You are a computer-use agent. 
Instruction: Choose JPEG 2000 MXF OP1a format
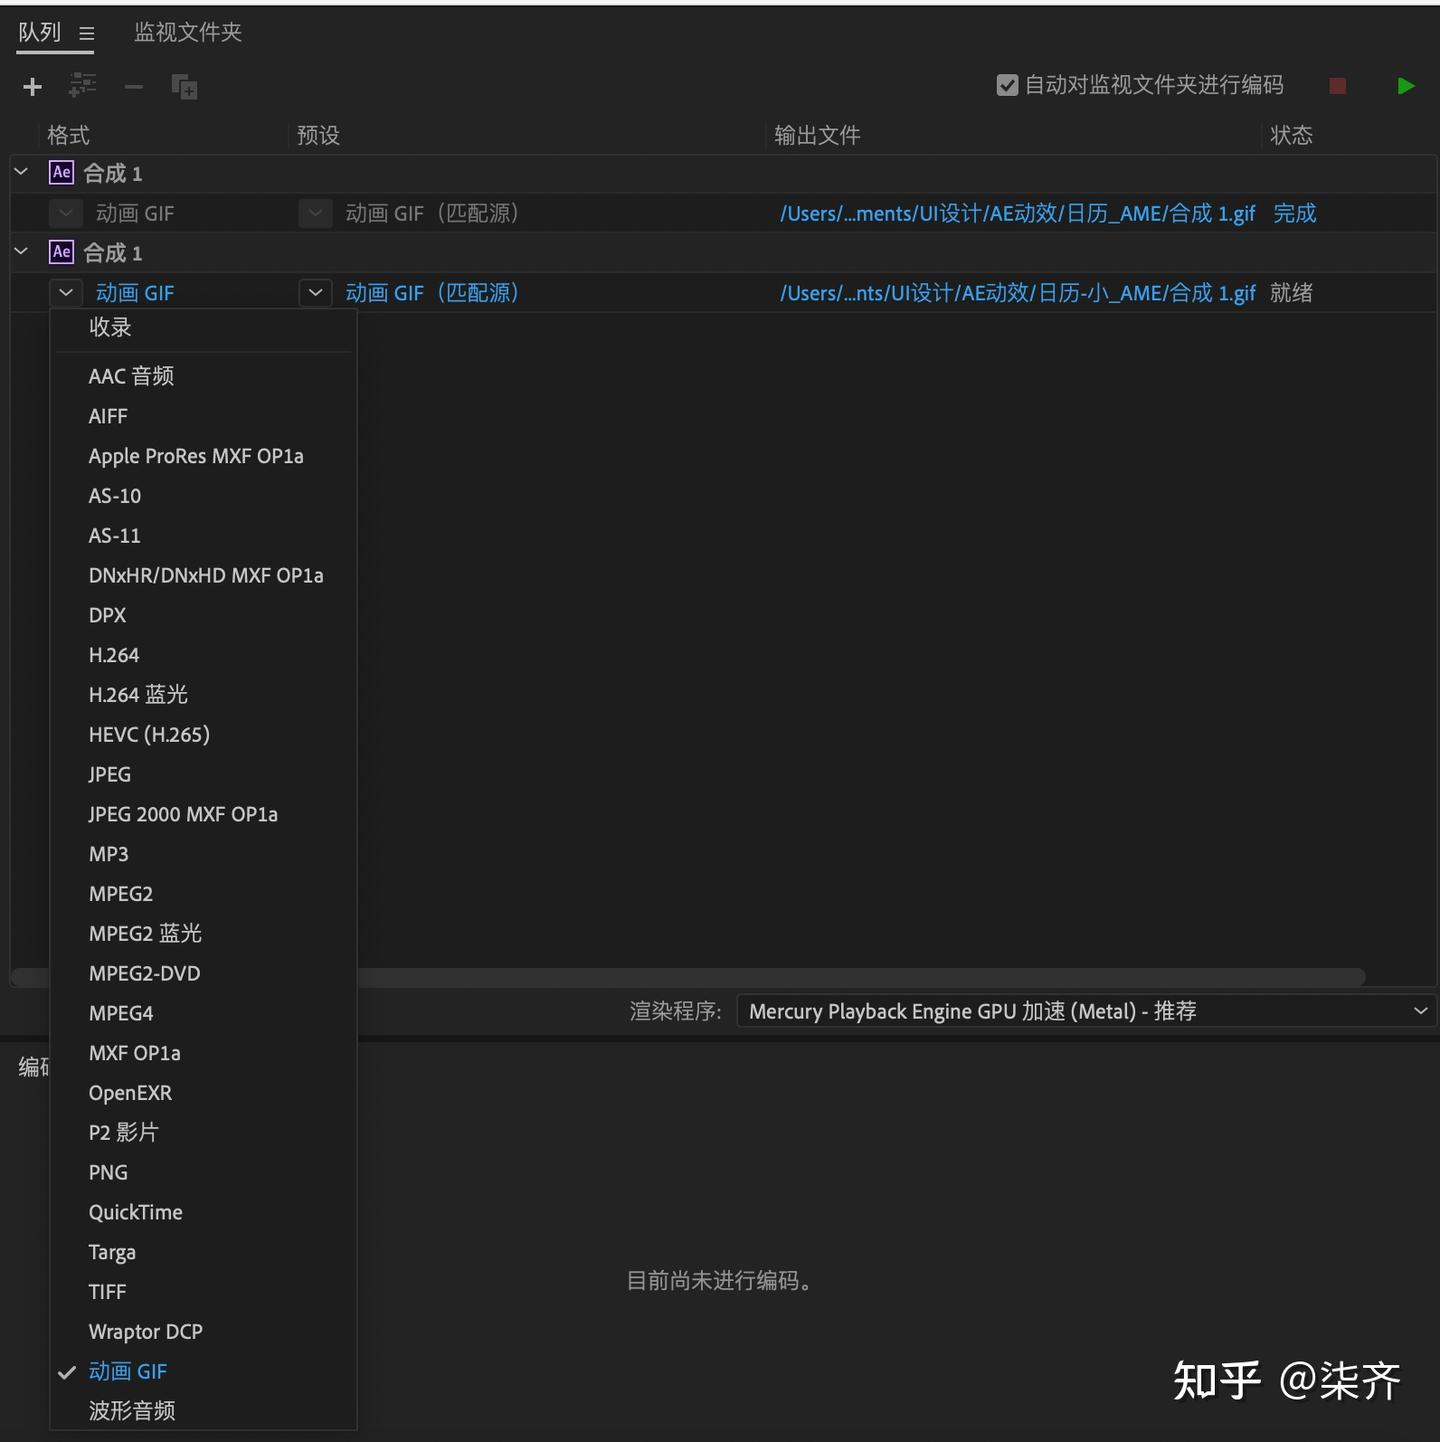click(x=204, y=814)
